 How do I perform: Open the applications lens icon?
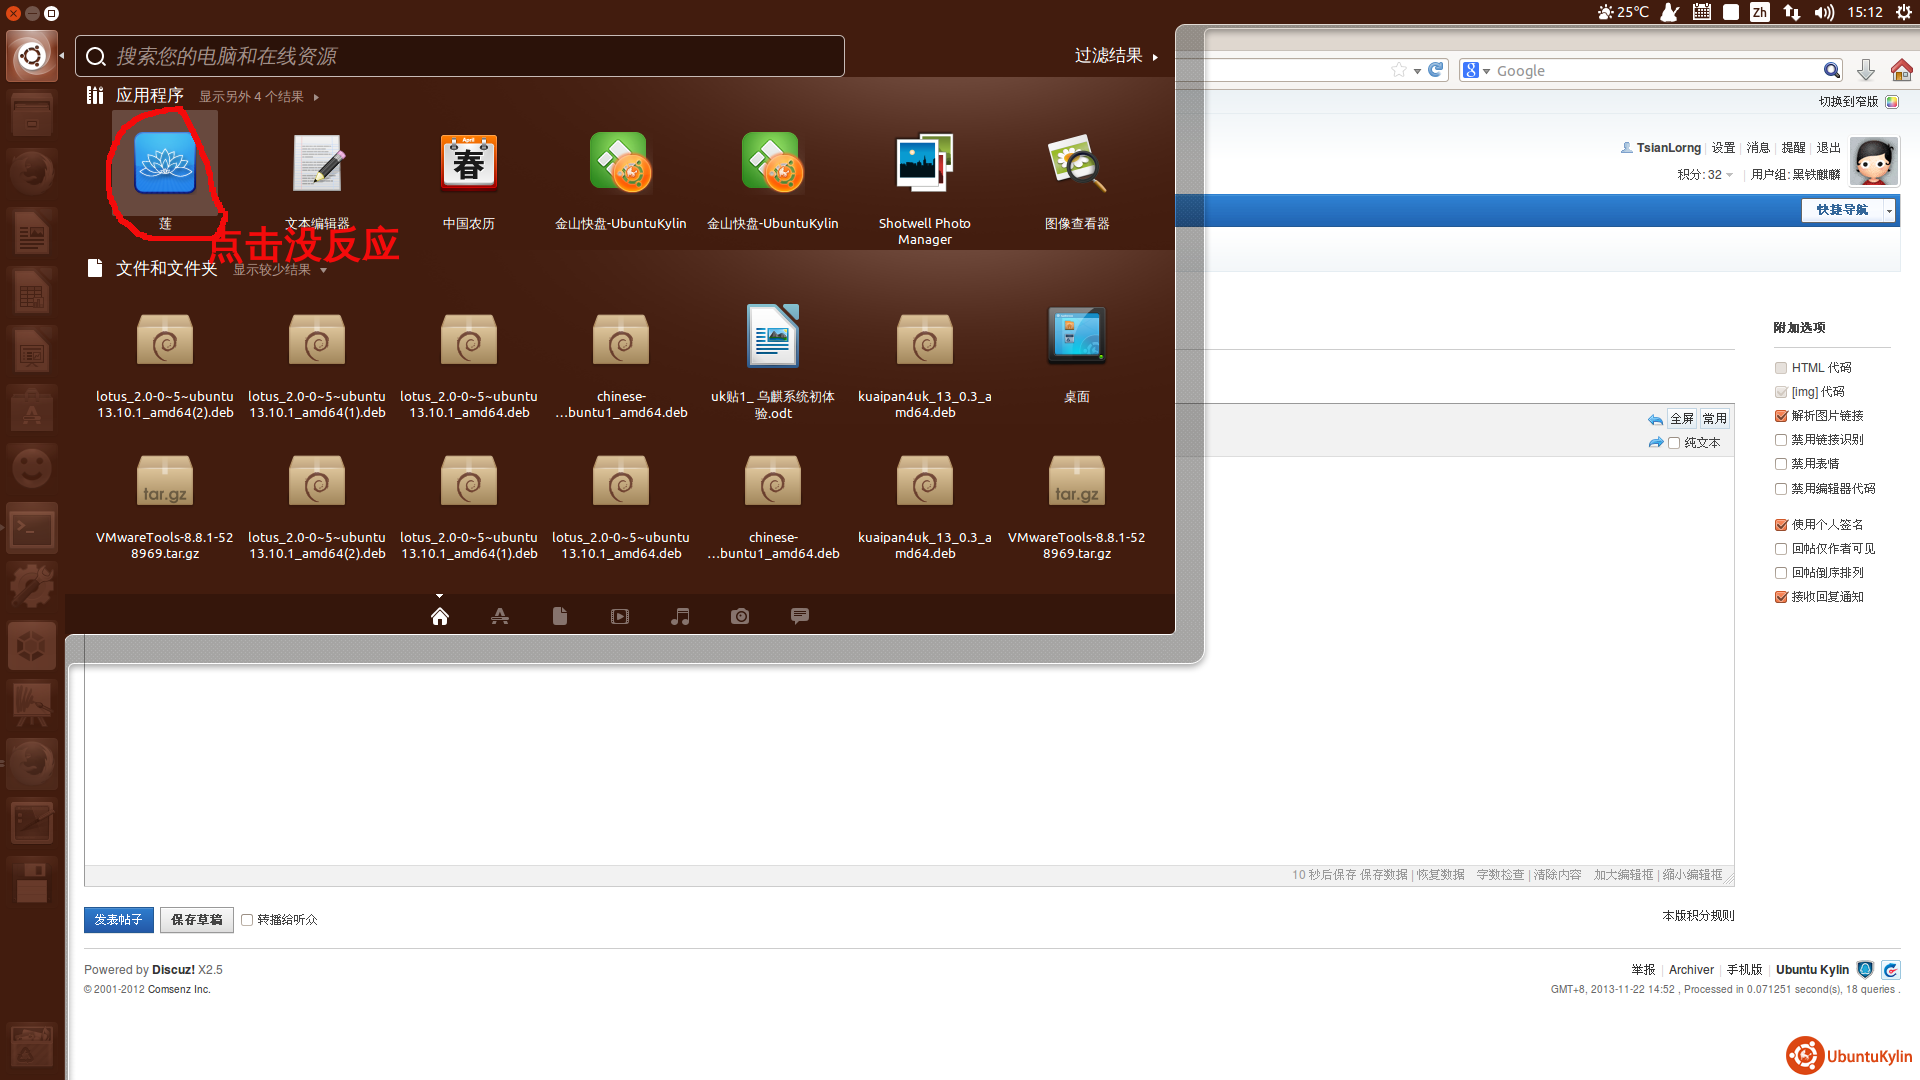[x=500, y=616]
